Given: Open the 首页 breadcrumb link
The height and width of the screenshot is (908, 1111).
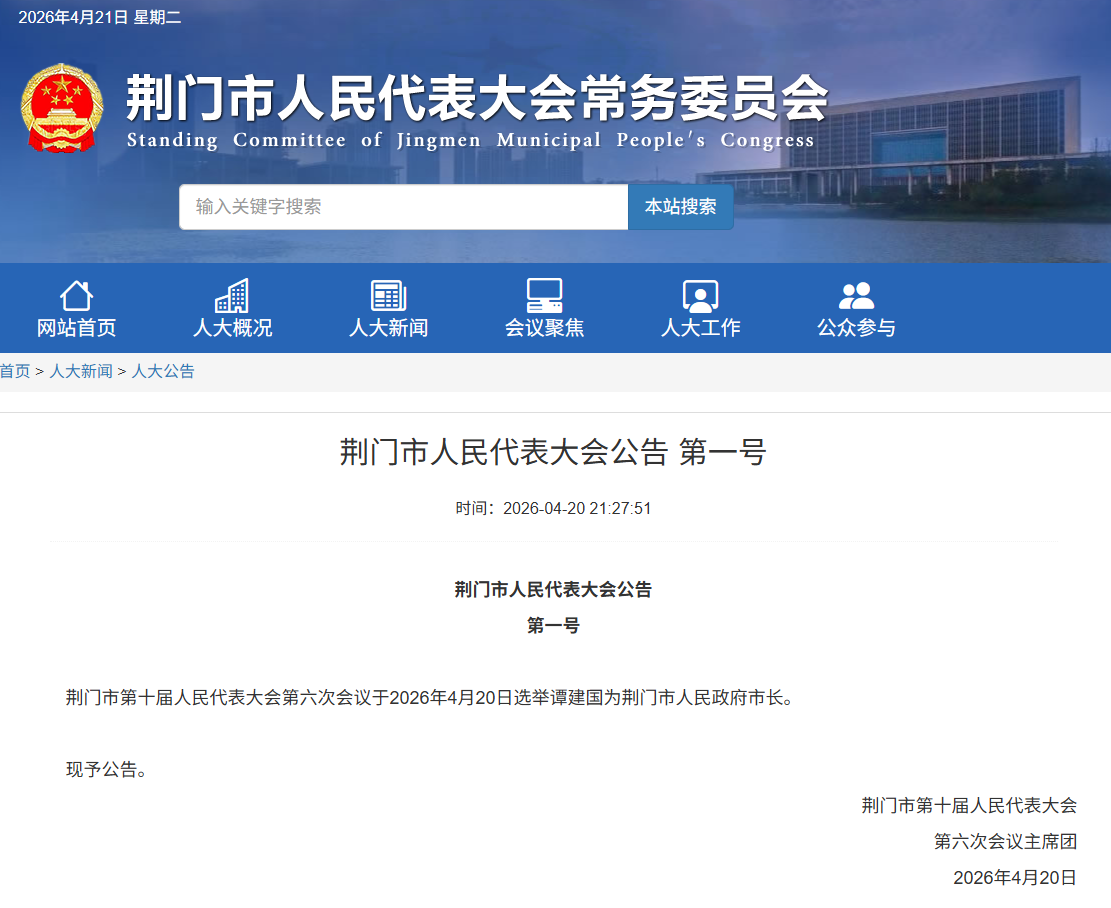Looking at the screenshot, I should 14,371.
